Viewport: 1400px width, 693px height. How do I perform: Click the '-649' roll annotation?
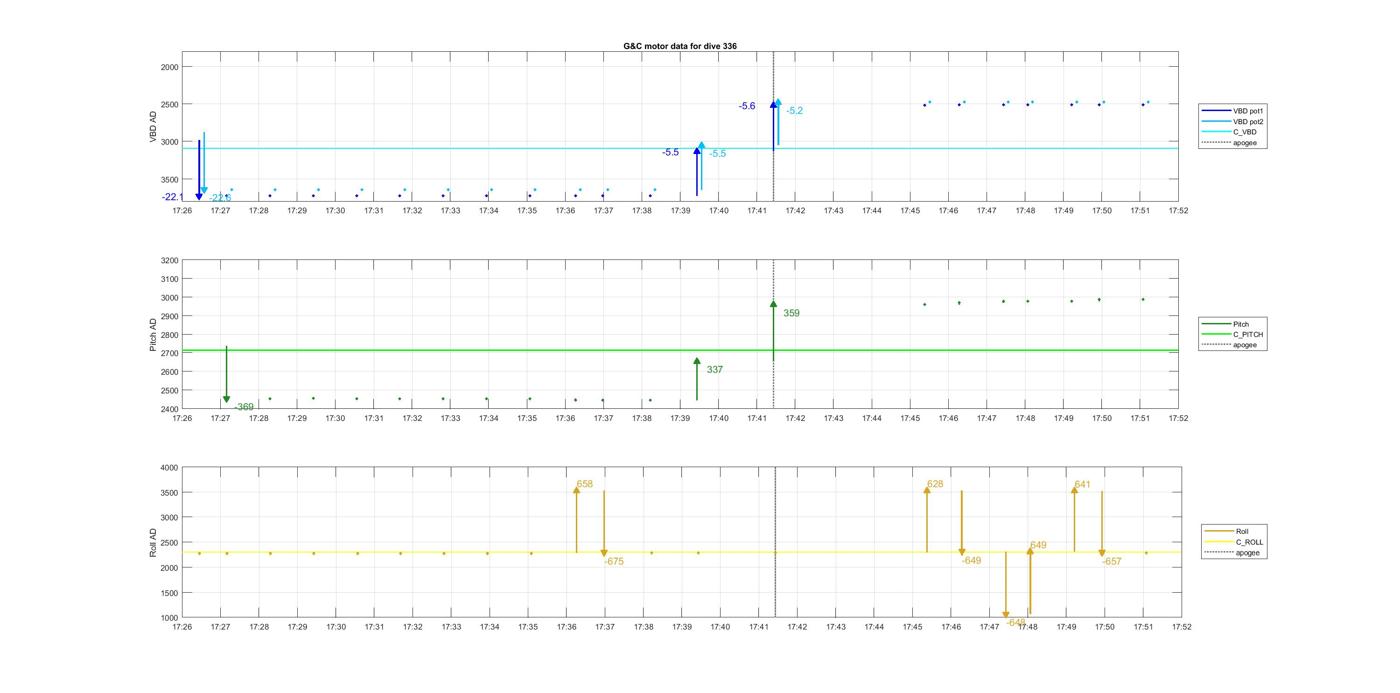click(x=971, y=561)
